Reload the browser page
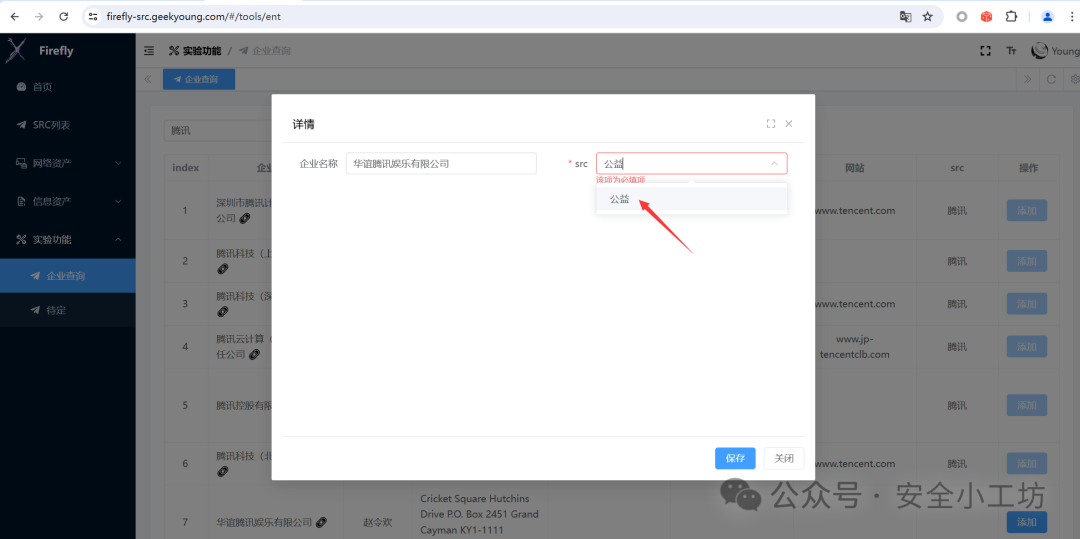 point(63,17)
